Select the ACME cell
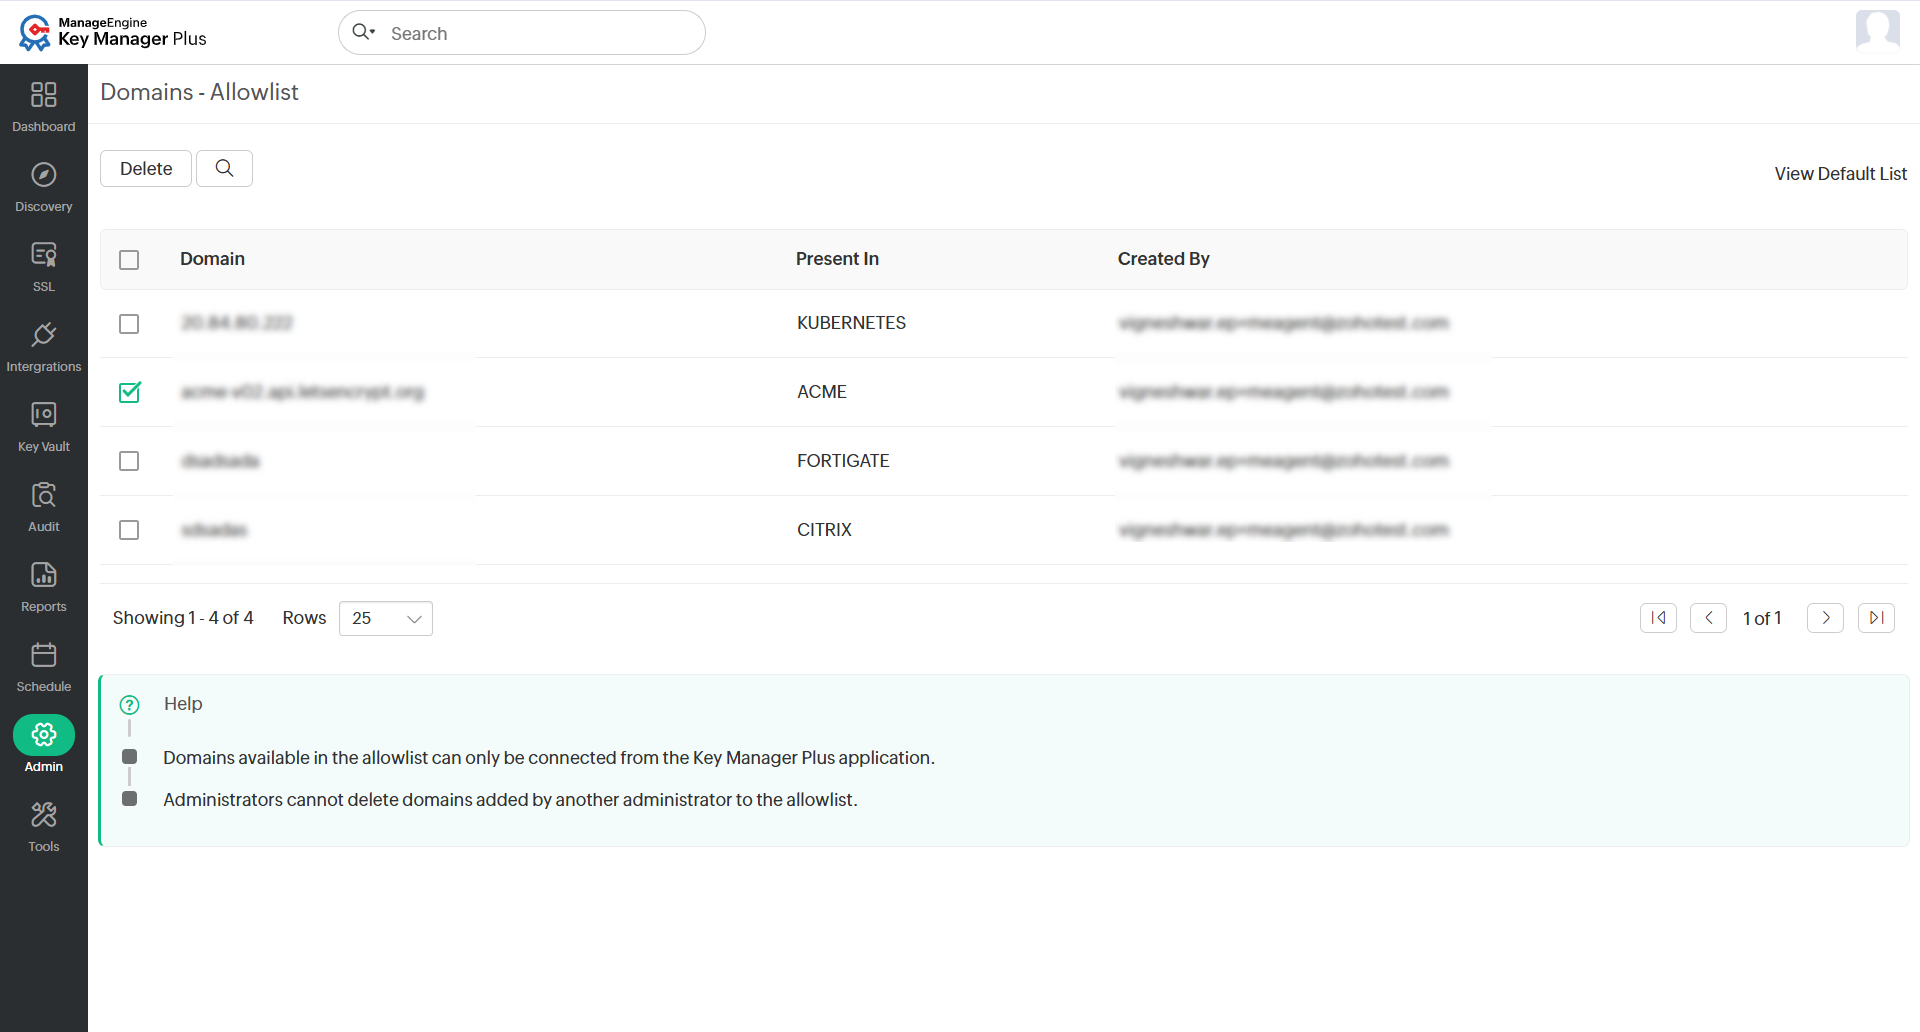This screenshot has height=1032, width=1920. point(821,392)
